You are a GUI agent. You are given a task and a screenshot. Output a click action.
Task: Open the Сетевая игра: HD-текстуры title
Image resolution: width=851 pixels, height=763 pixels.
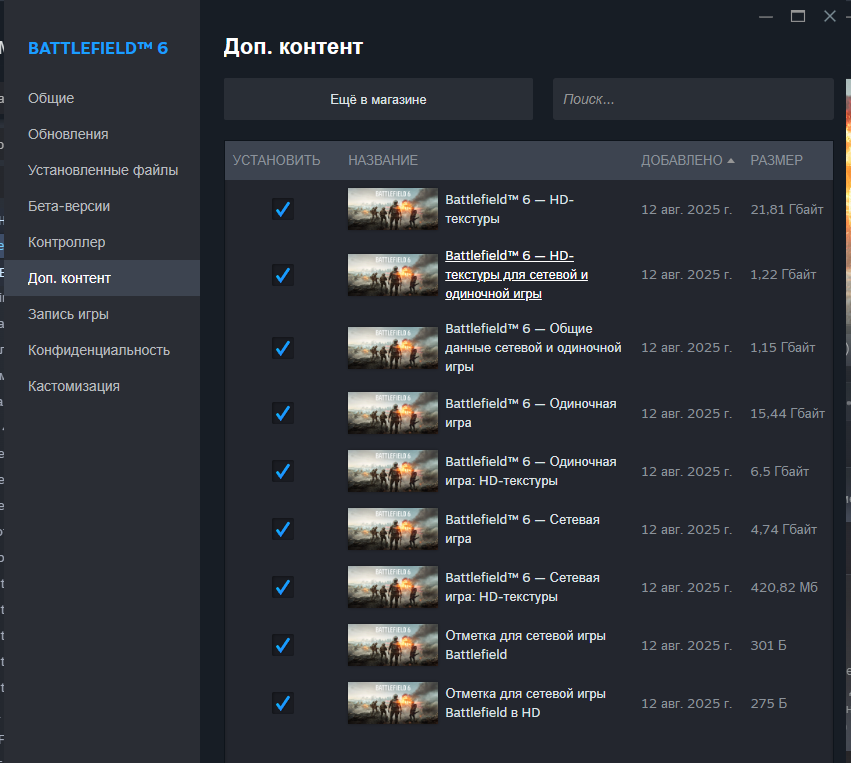tap(522, 587)
